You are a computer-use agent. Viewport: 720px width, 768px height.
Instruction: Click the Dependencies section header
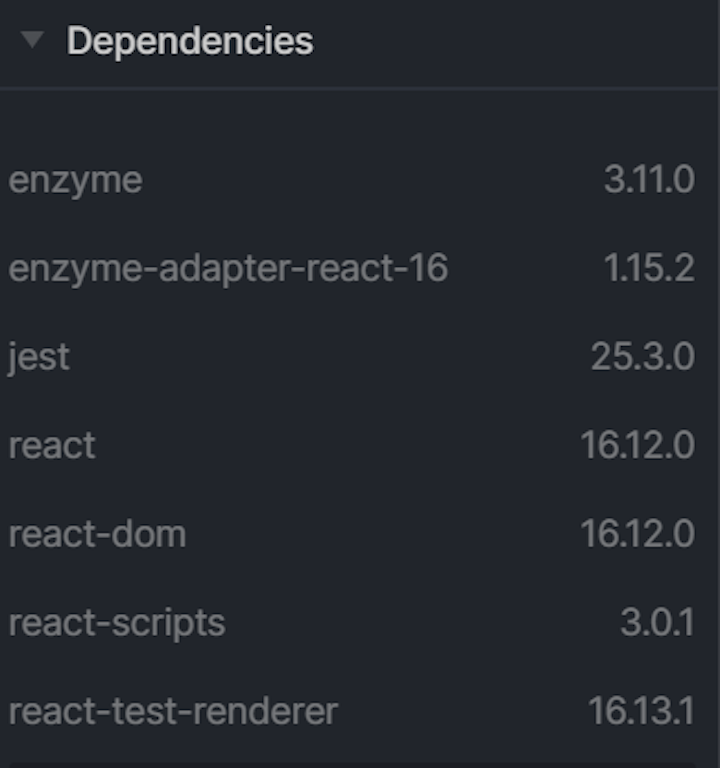point(190,41)
